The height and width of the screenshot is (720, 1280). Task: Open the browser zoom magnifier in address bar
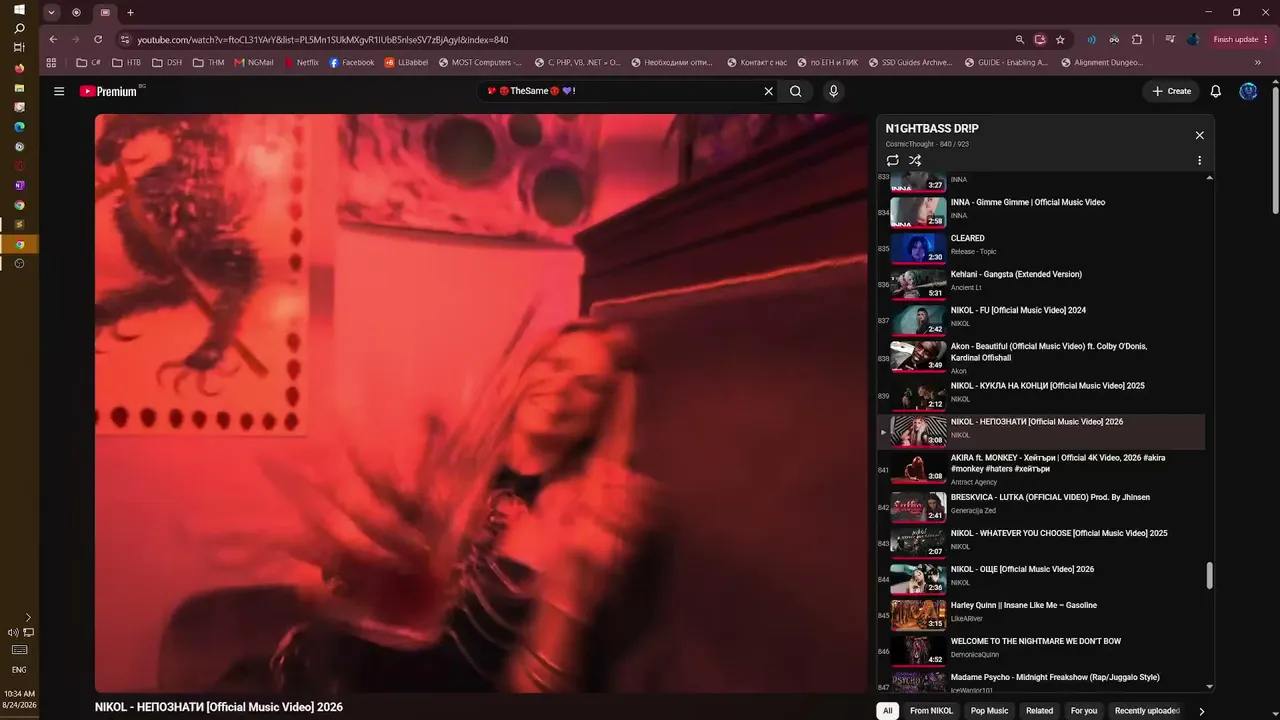[1020, 40]
